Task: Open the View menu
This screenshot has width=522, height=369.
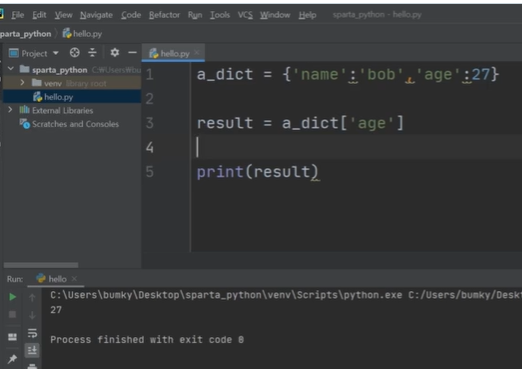Action: (63, 15)
